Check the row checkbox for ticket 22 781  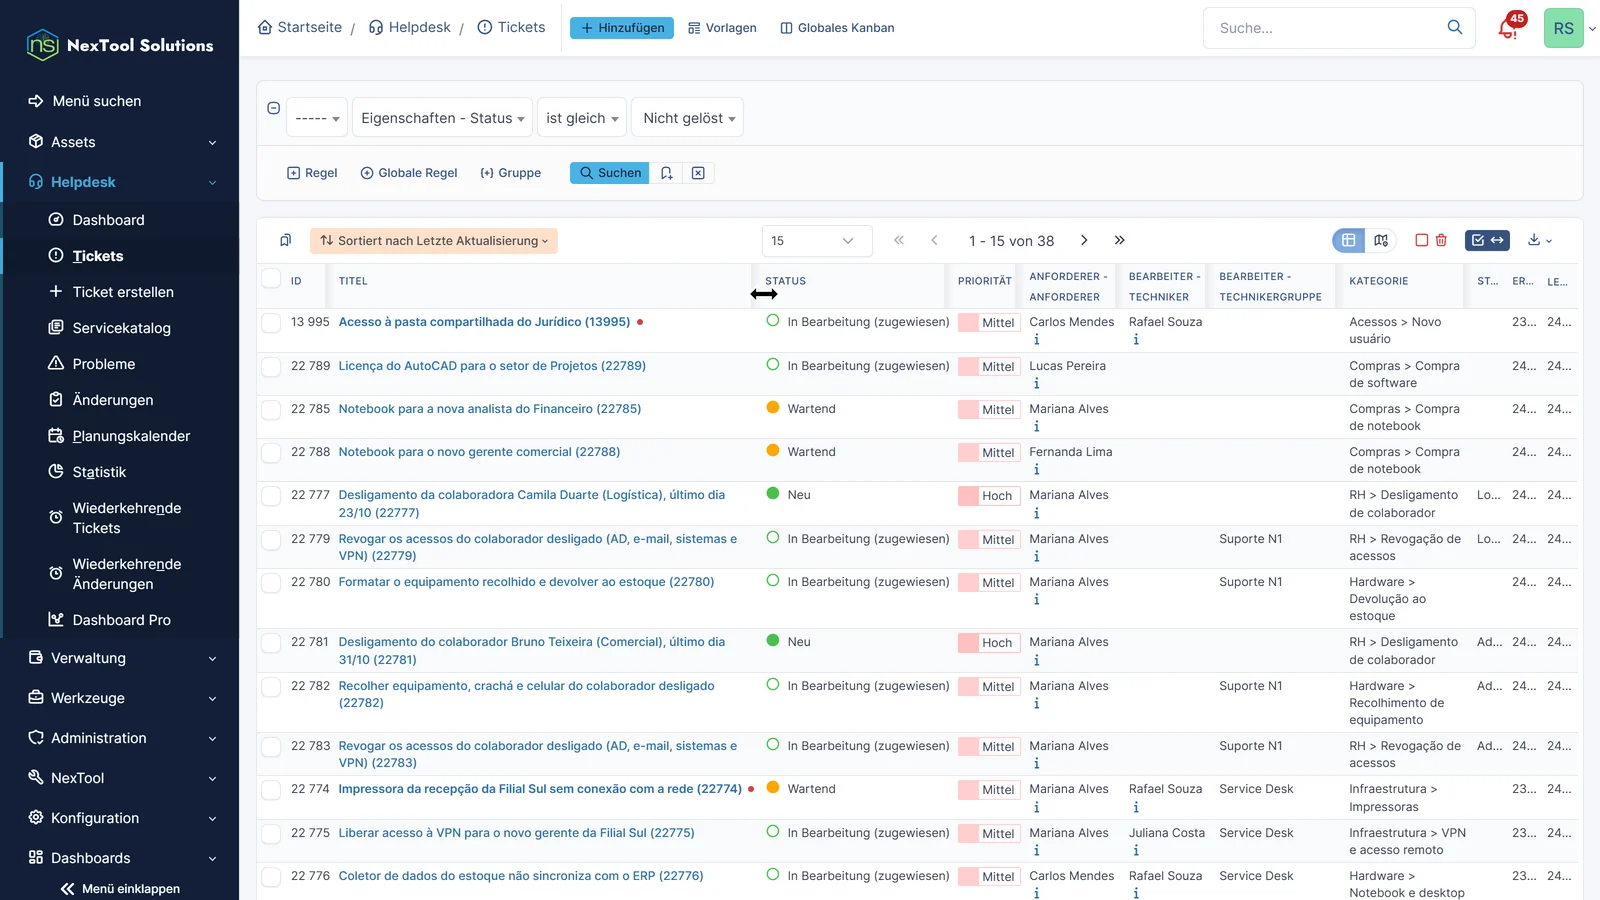click(271, 642)
